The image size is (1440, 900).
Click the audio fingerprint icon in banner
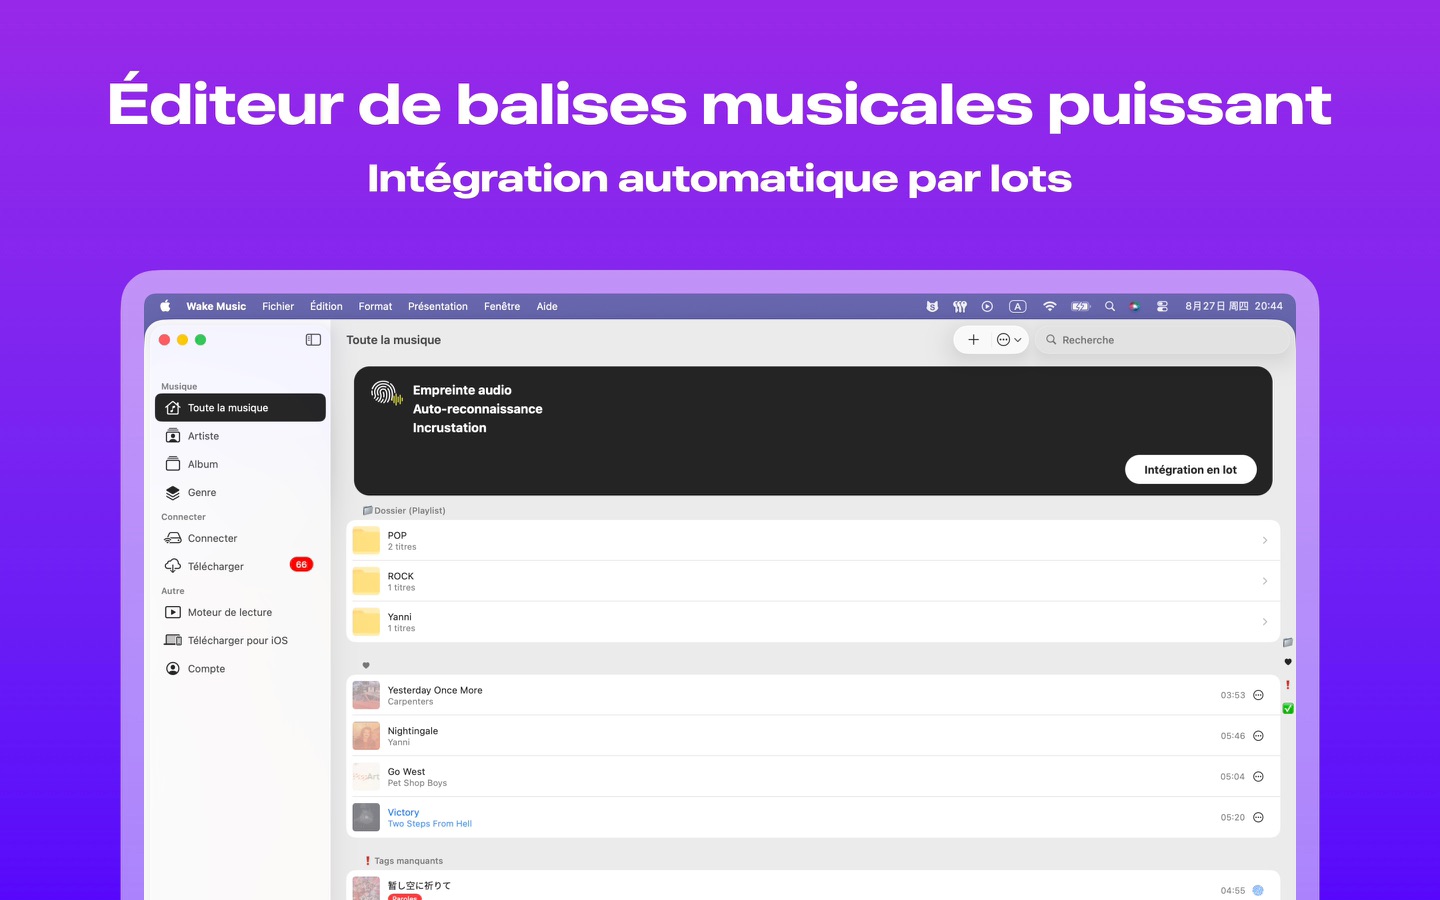pos(386,393)
